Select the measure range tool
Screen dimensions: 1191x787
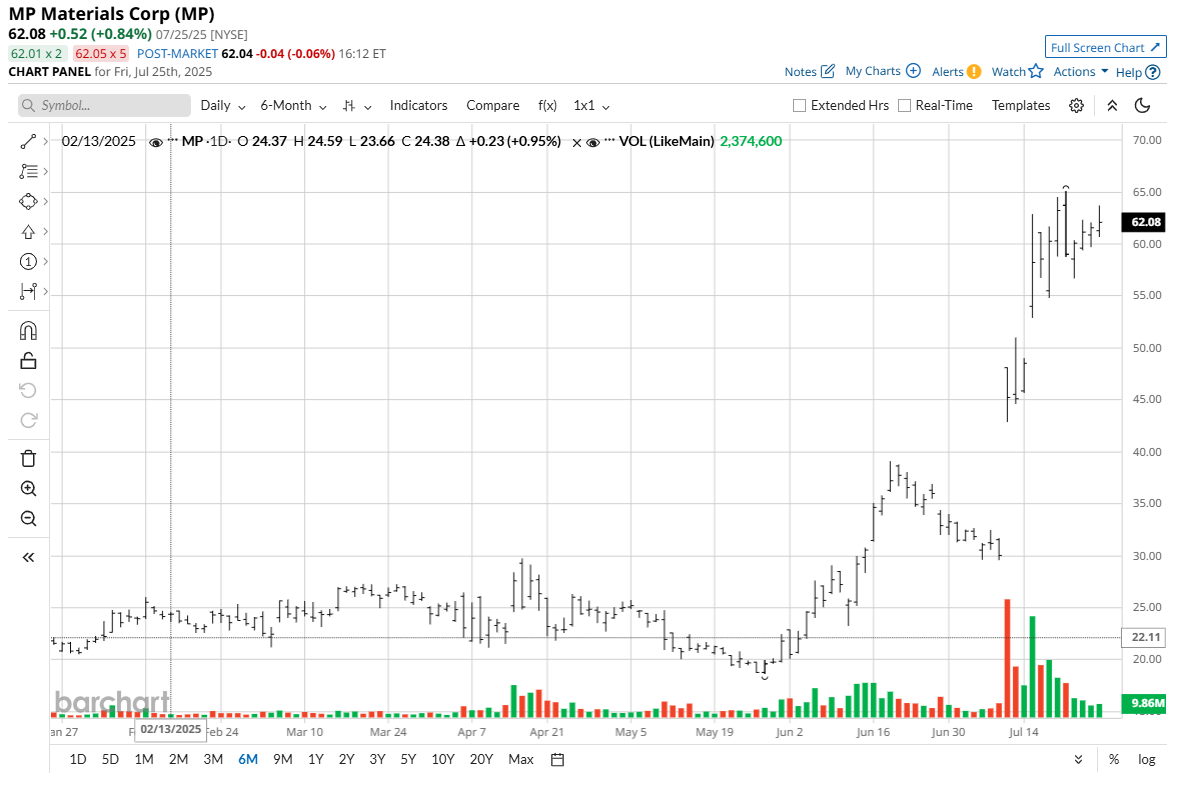pyautogui.click(x=28, y=291)
